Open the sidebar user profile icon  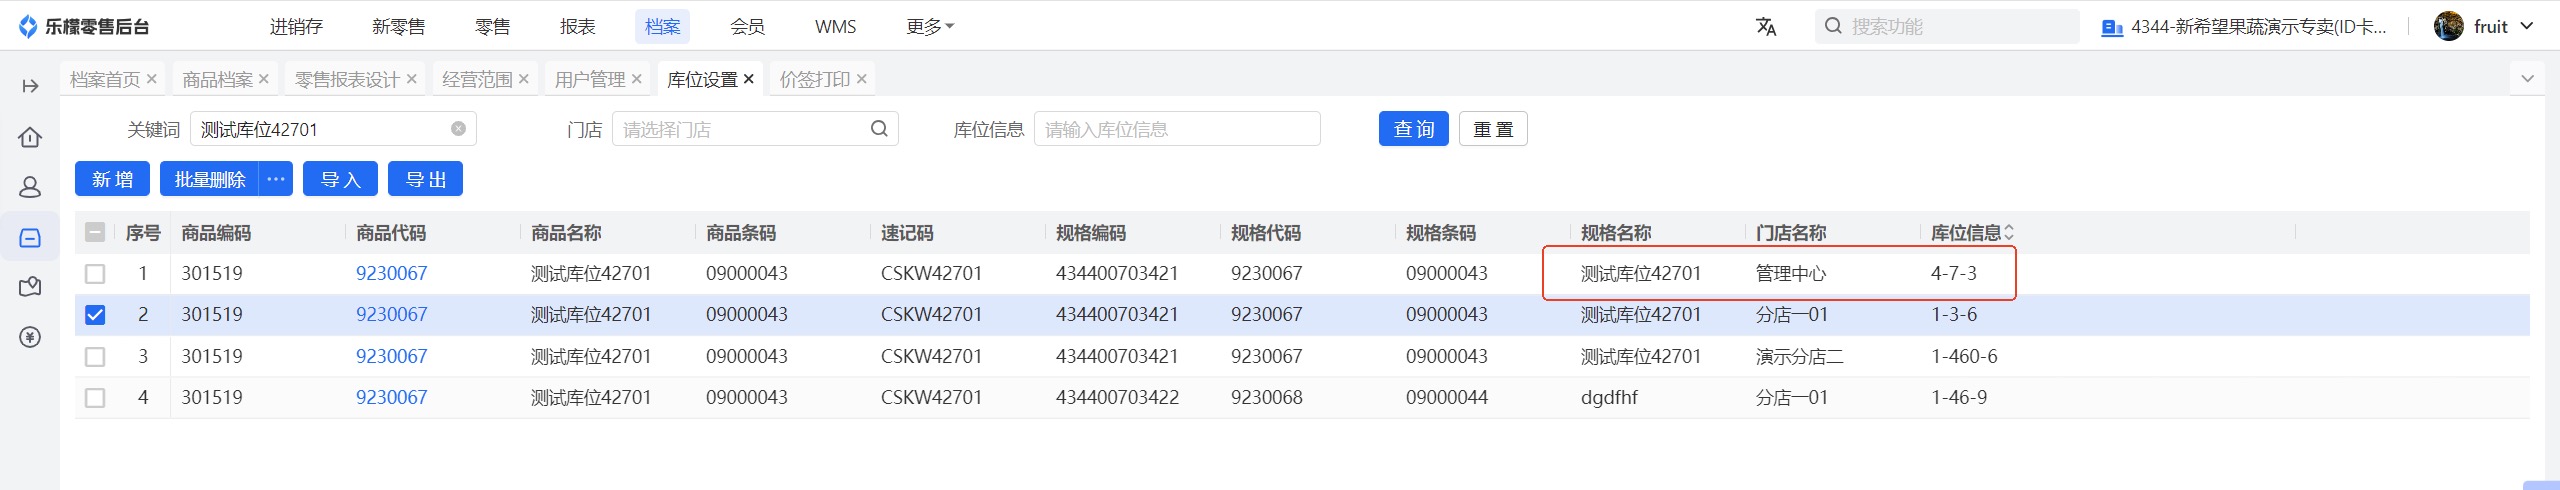(30, 187)
